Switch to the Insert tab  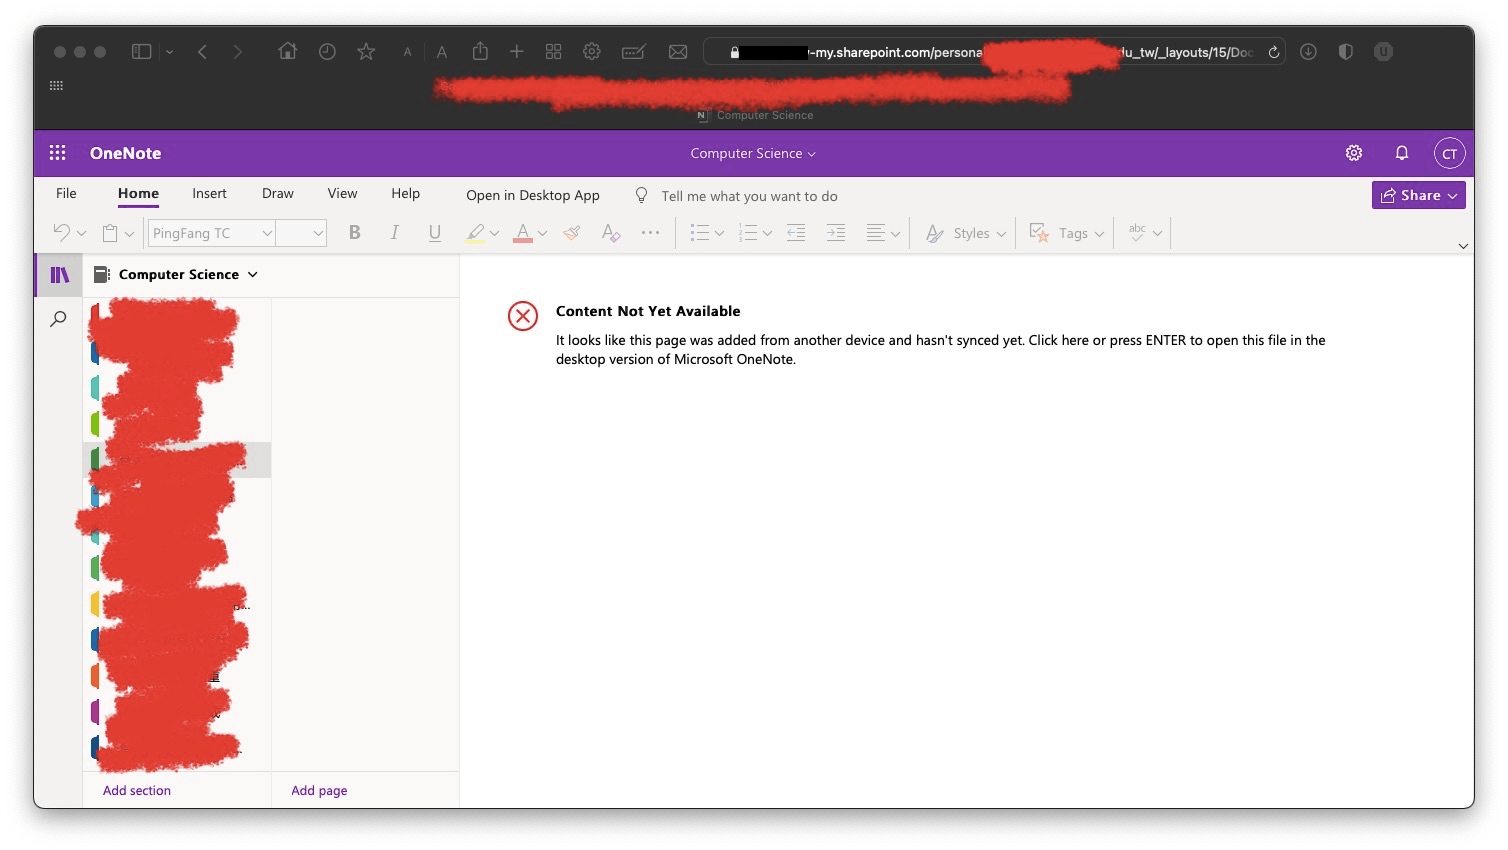(x=209, y=193)
